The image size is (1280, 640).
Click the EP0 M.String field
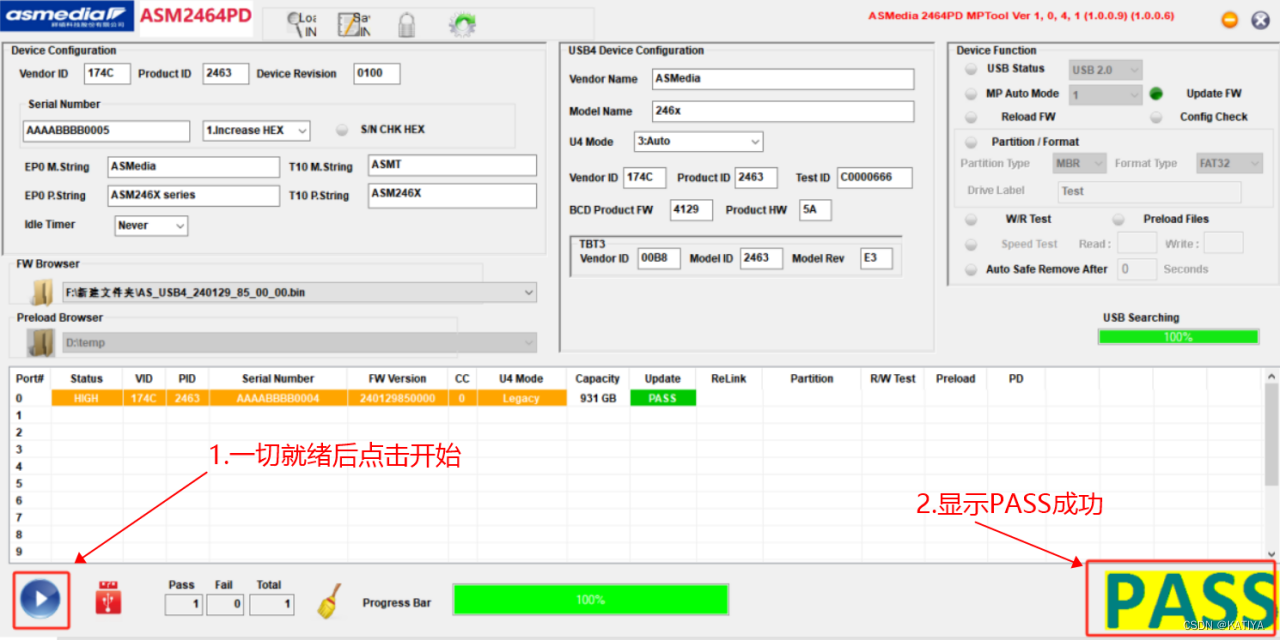pos(193,166)
